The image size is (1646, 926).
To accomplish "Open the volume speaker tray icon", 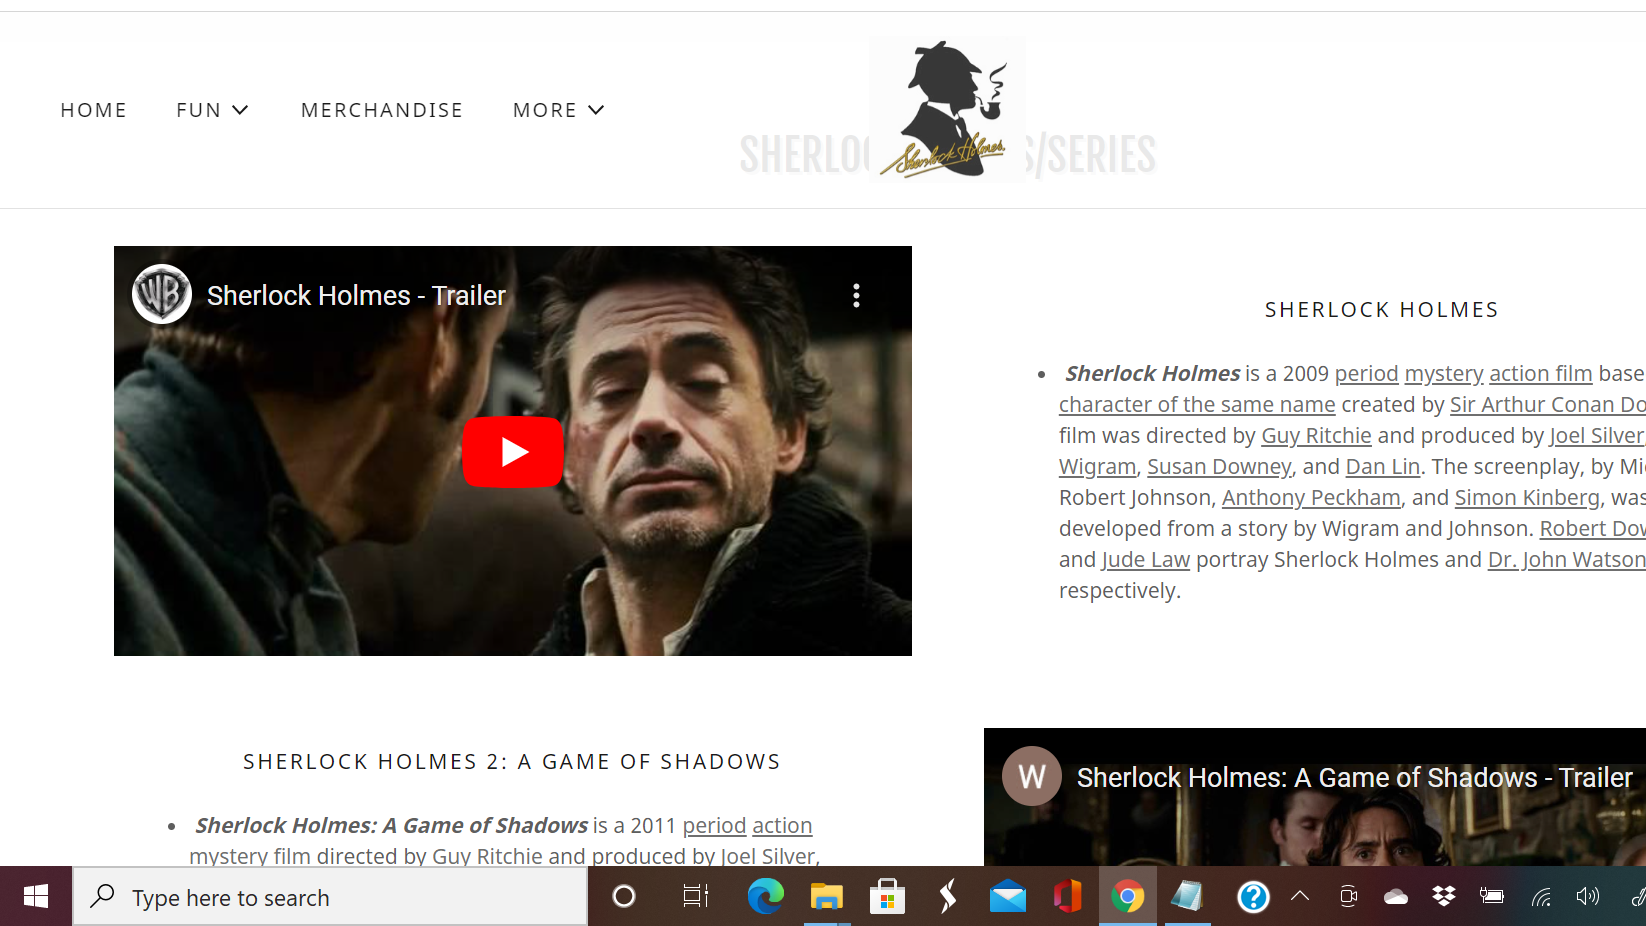I will [1588, 896].
